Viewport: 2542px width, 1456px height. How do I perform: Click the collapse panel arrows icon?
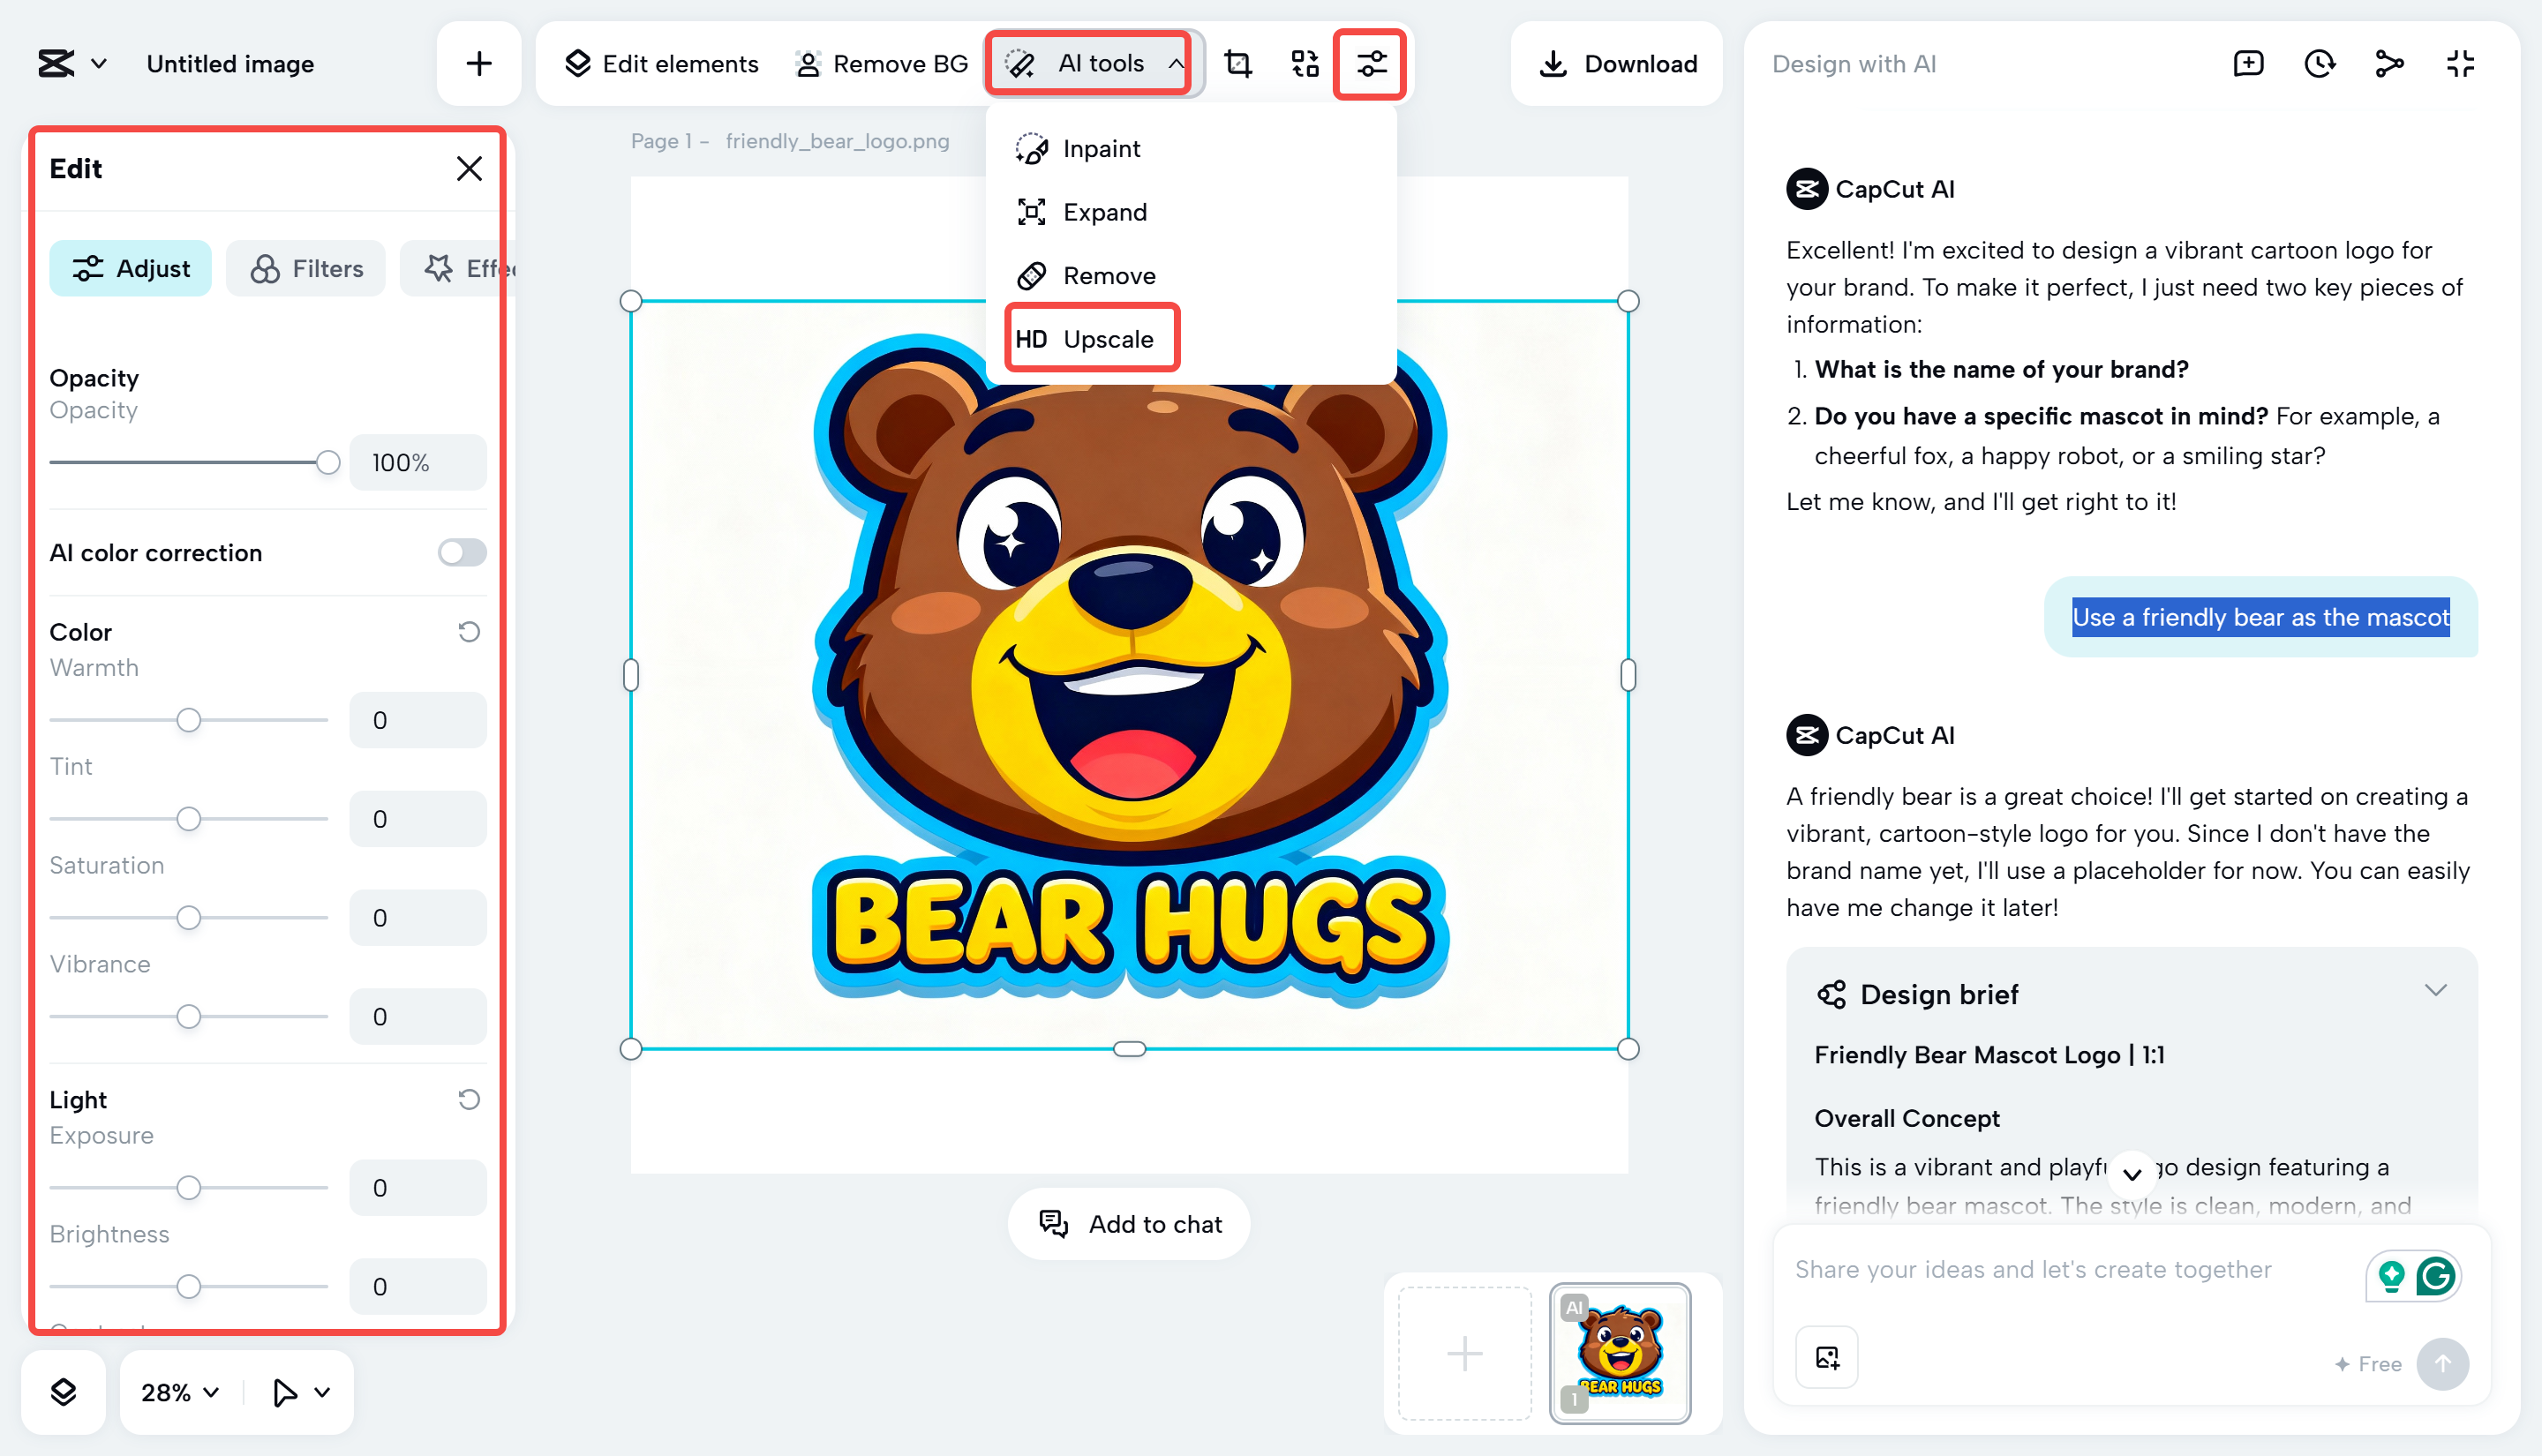tap(2460, 64)
